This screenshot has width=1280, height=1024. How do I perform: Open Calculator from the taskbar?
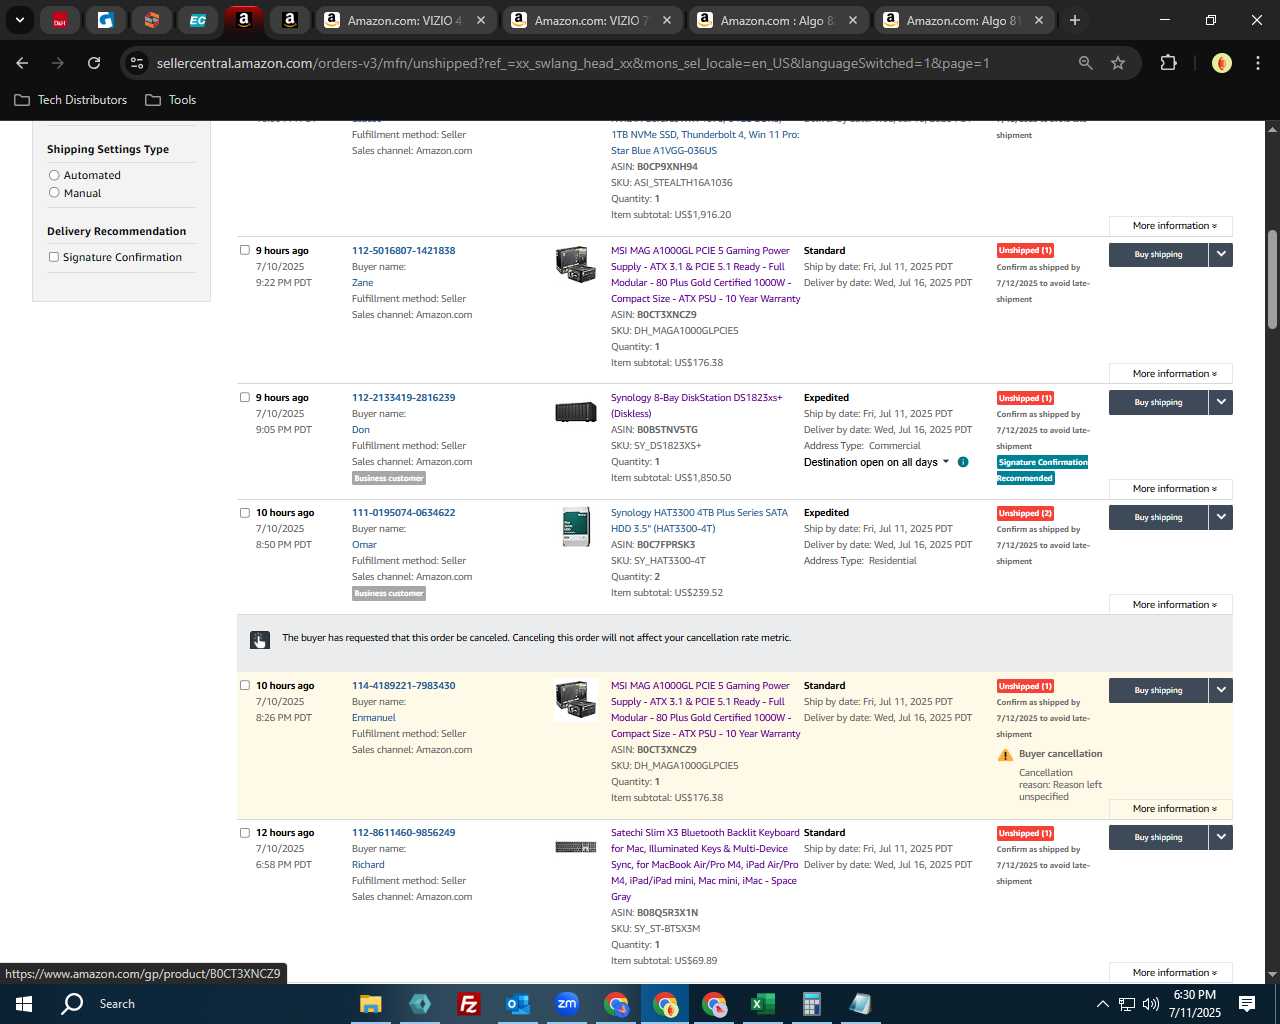pos(811,1004)
